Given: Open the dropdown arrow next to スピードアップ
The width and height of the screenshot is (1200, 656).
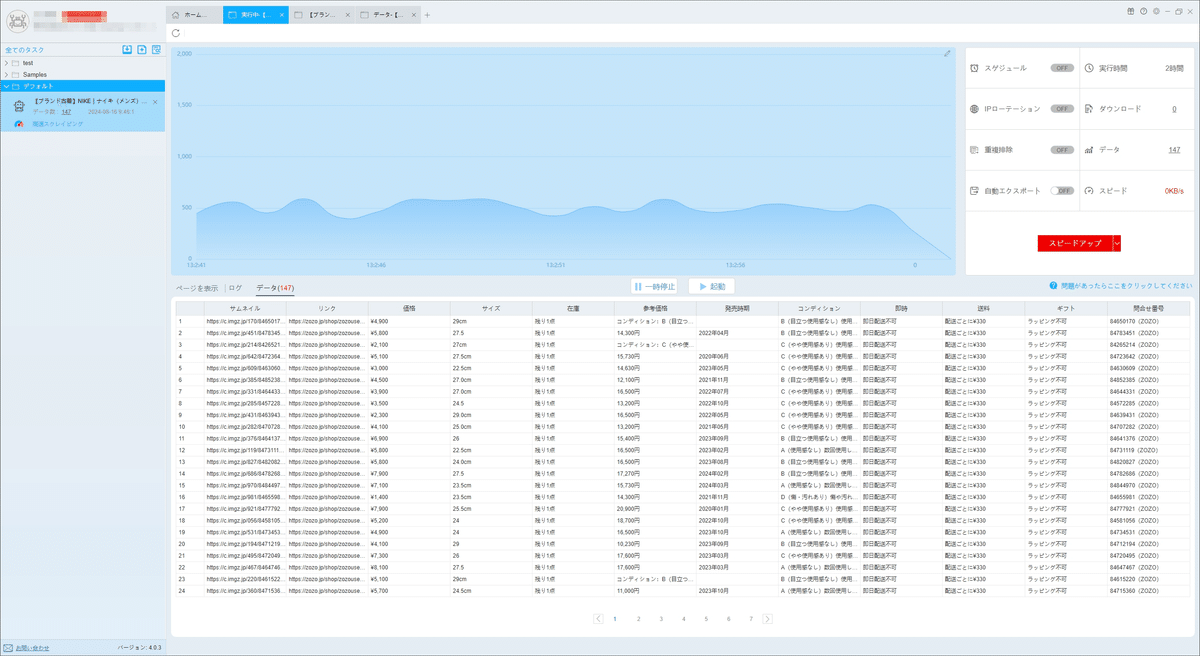Looking at the screenshot, I should point(1117,243).
